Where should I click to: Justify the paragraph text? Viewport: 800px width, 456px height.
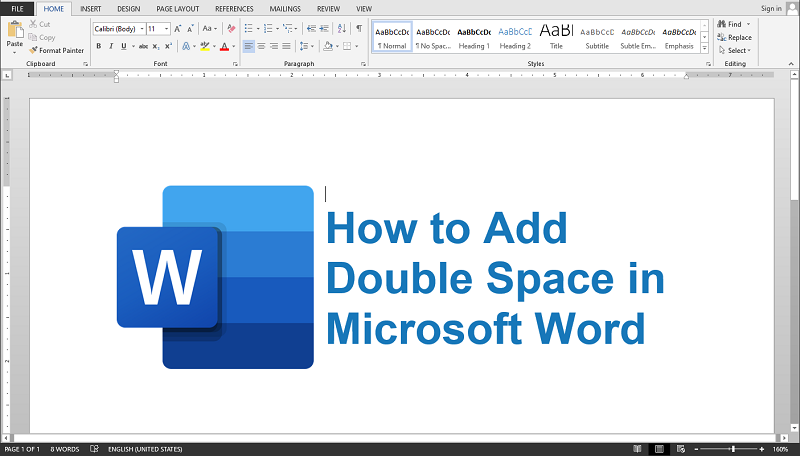[286, 46]
